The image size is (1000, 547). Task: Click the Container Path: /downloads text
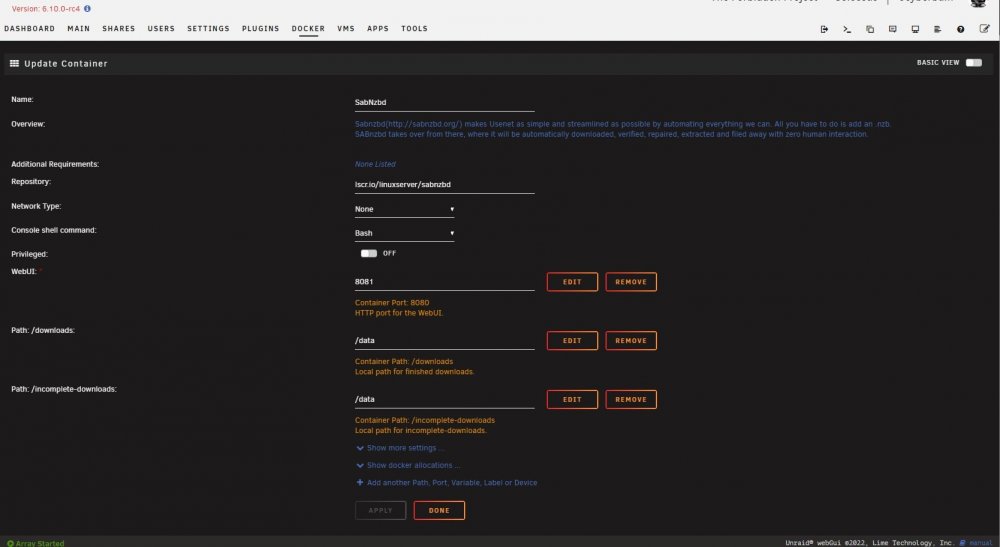click(404, 361)
